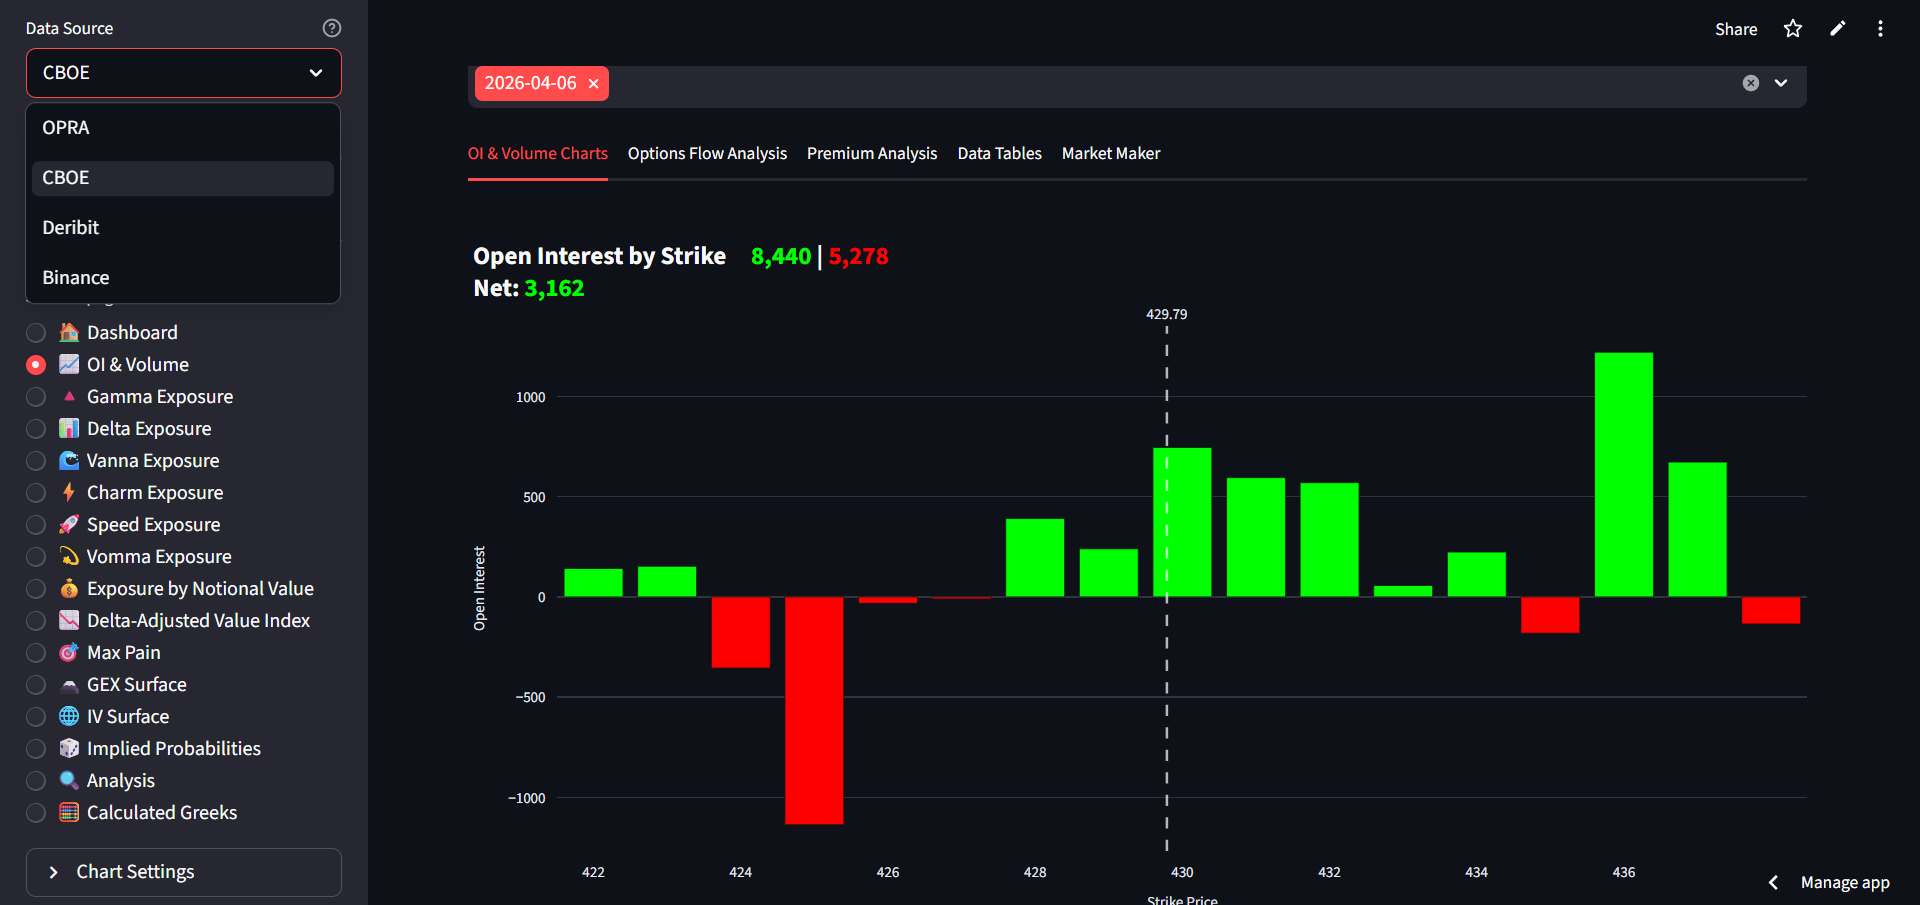This screenshot has height=905, width=1920.
Task: Open IV Surface via its globe icon
Action: click(67, 716)
